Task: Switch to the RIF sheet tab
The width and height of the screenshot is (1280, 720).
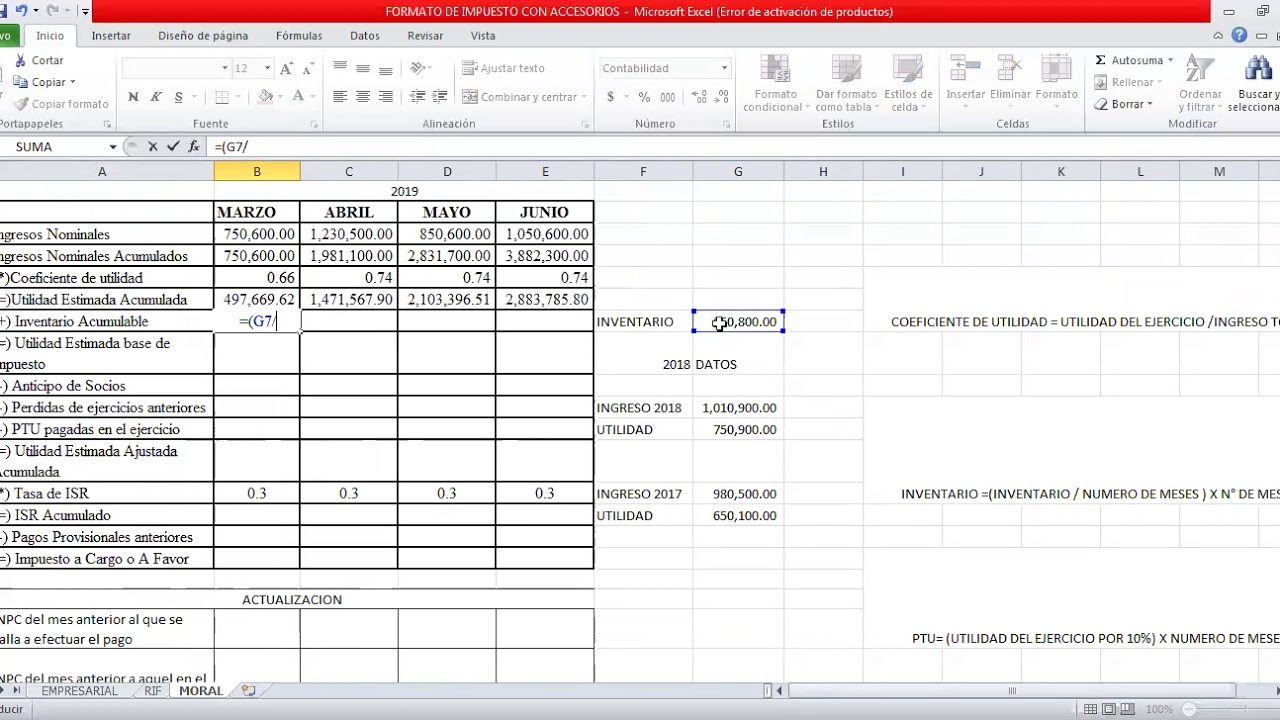Action: point(152,691)
